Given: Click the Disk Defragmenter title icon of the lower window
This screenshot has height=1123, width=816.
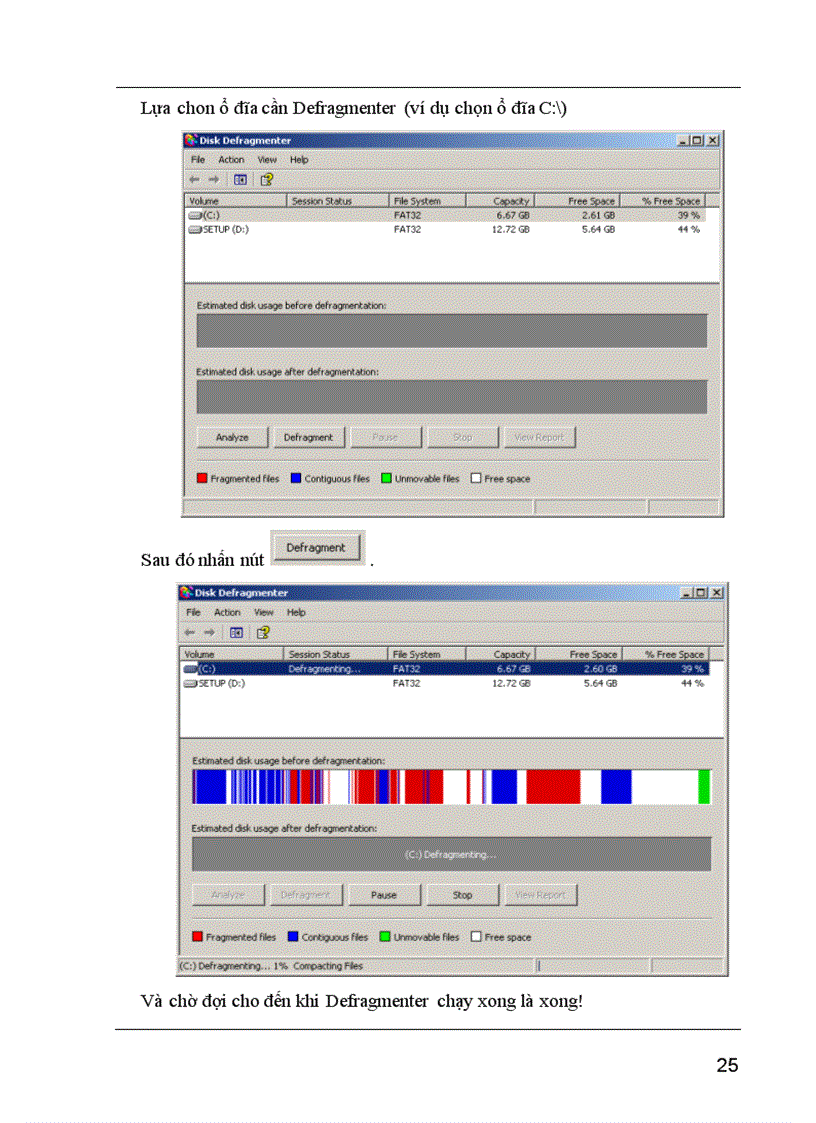Looking at the screenshot, I should pos(188,593).
